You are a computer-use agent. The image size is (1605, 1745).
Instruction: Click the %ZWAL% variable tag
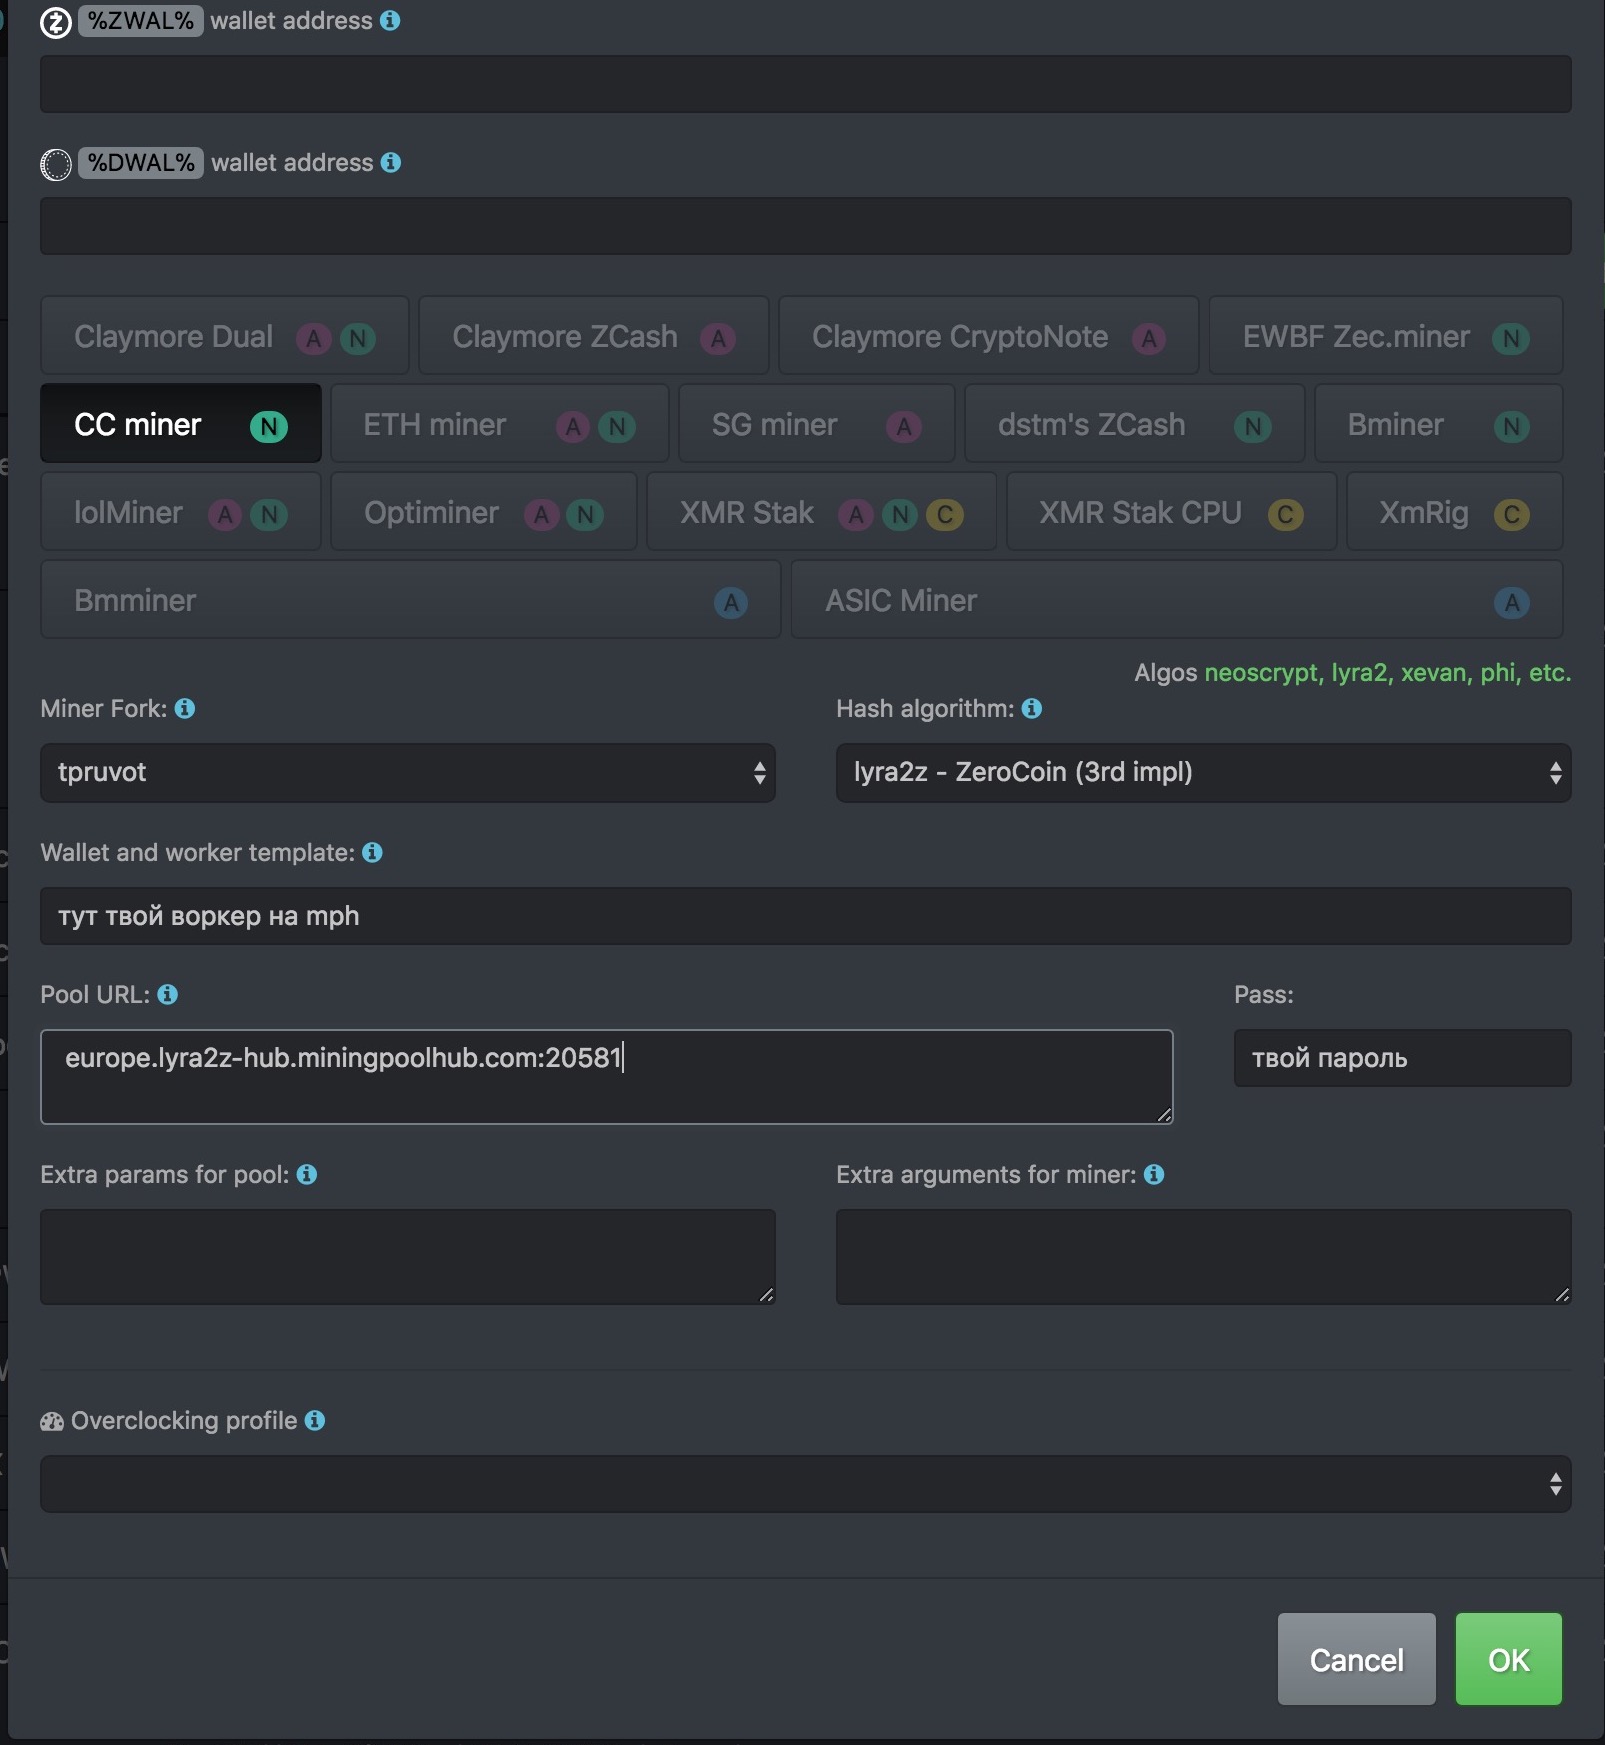click(141, 21)
